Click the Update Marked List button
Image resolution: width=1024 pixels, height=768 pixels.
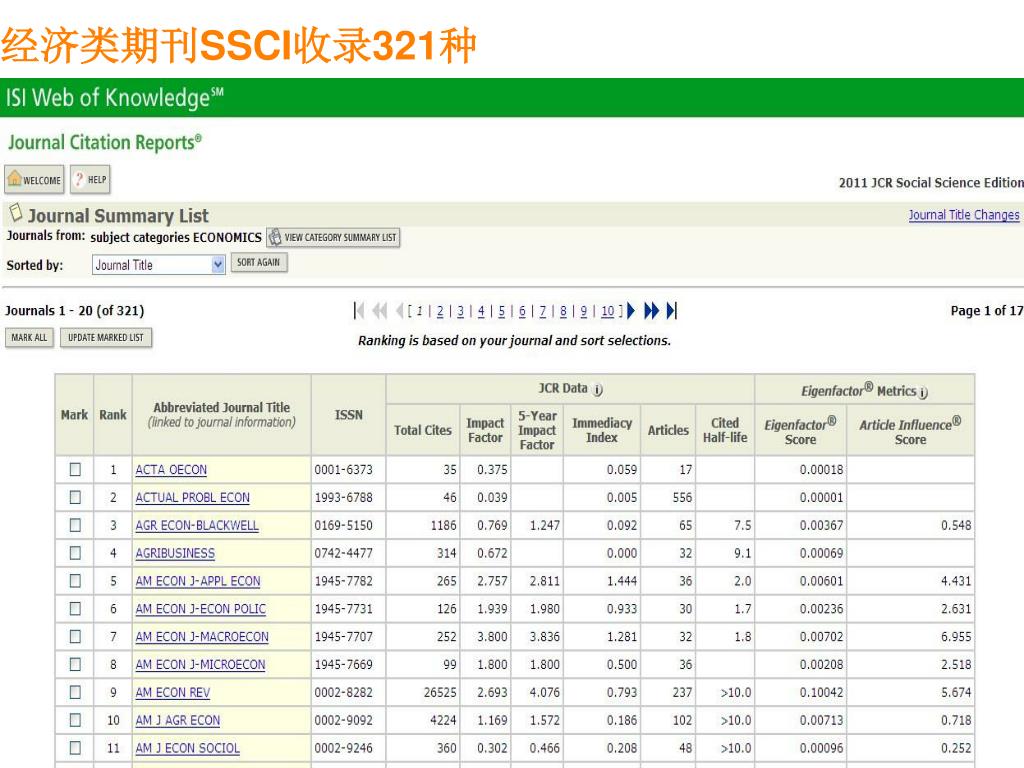(x=106, y=338)
